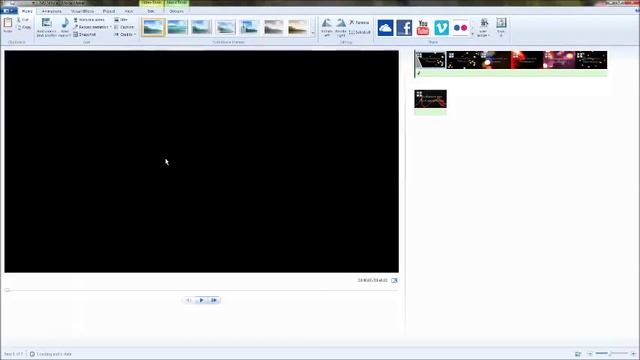Open the Edit tab under Video Tools
The height and width of the screenshot is (360, 640).
[151, 11]
